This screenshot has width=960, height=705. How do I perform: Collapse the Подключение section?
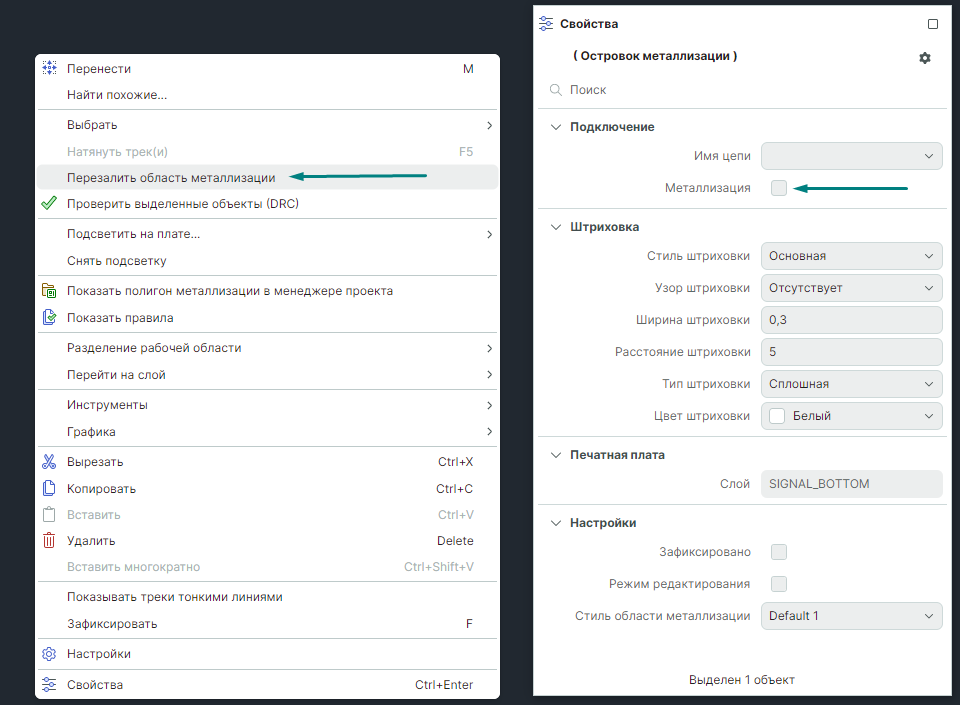tap(557, 127)
